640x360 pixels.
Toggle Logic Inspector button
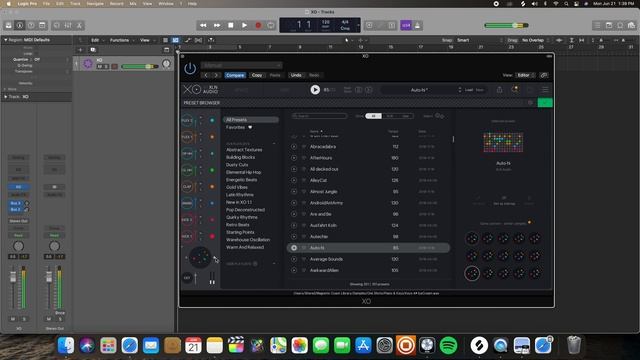[x=20, y=25]
